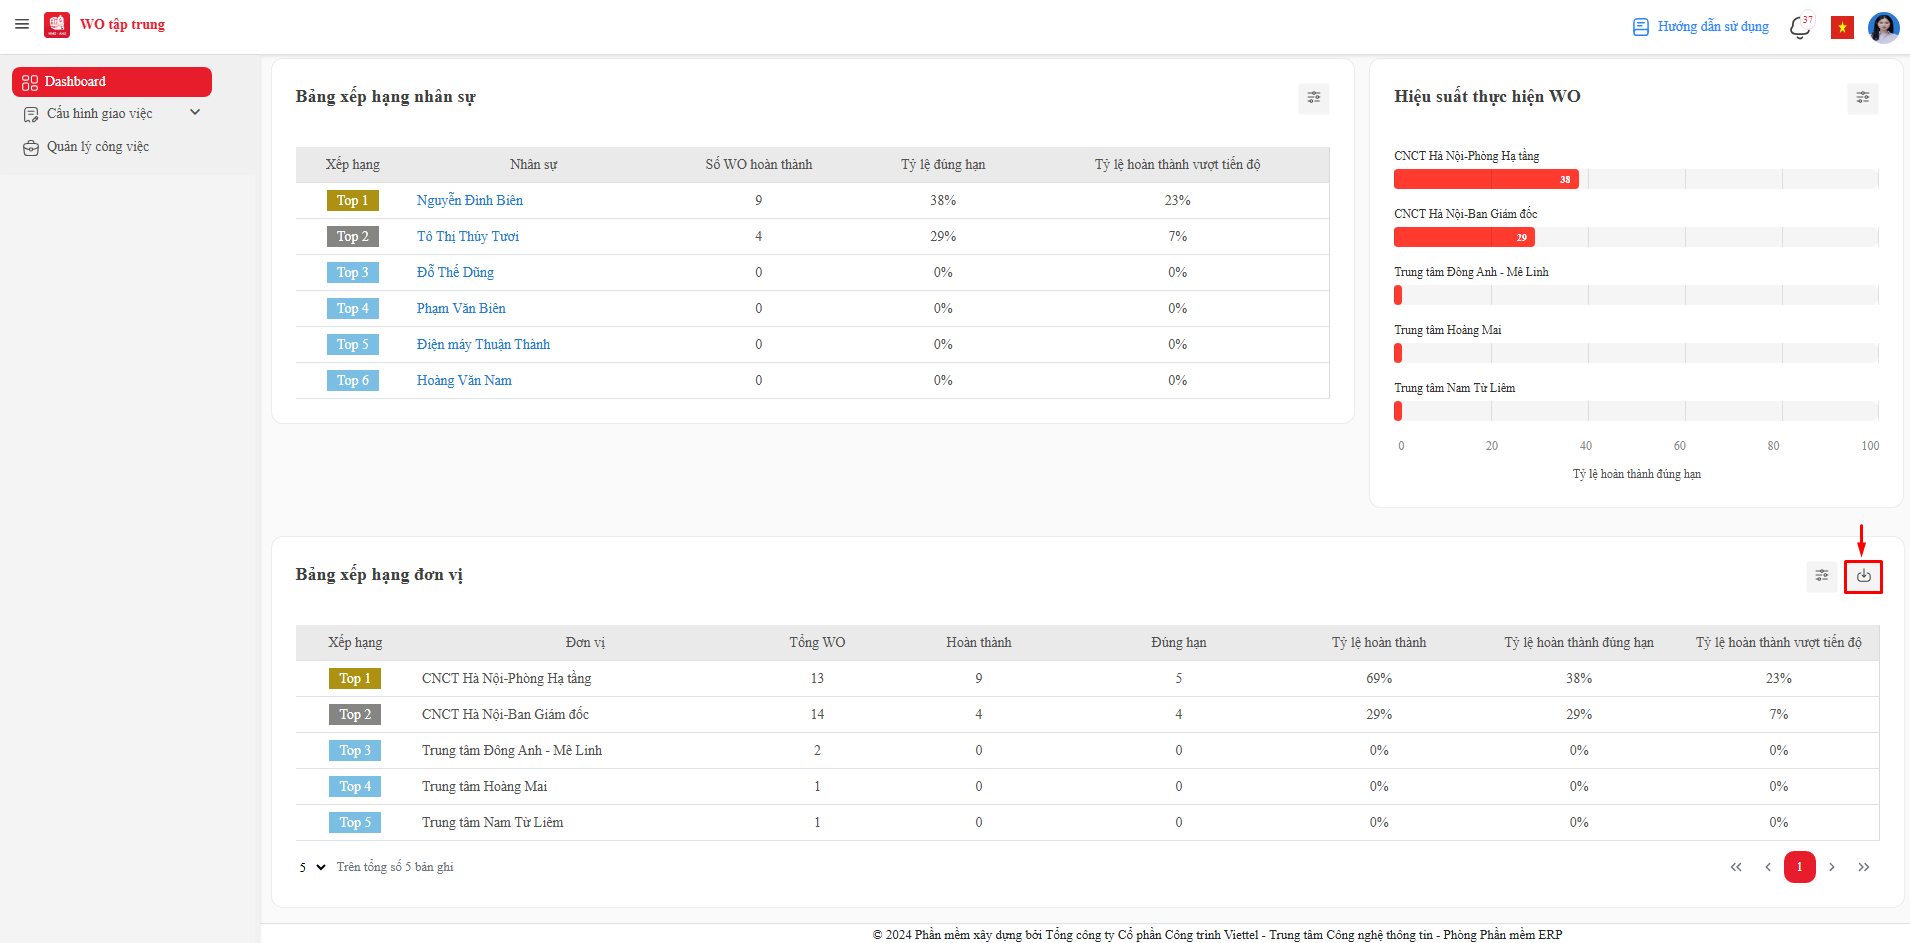This screenshot has height=943, width=1910.
Task: Go to last page double arrow
Action: point(1864,867)
